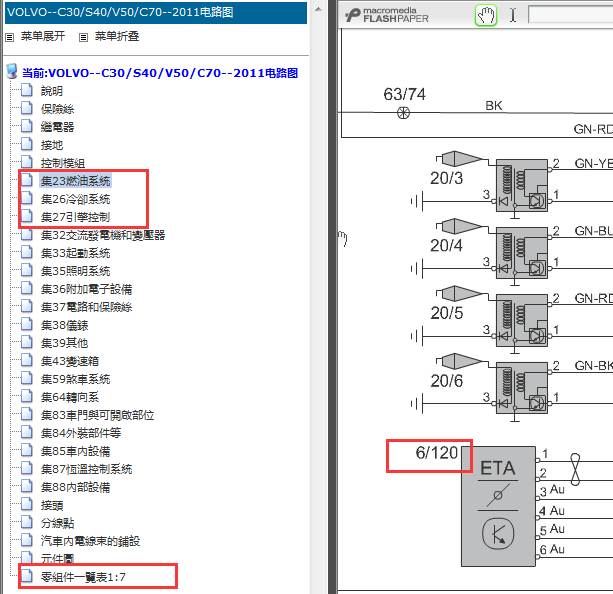Viewport: 613px width, 594px height.
Task: Click the Macromedia FlashPaper logo
Action: (387, 15)
